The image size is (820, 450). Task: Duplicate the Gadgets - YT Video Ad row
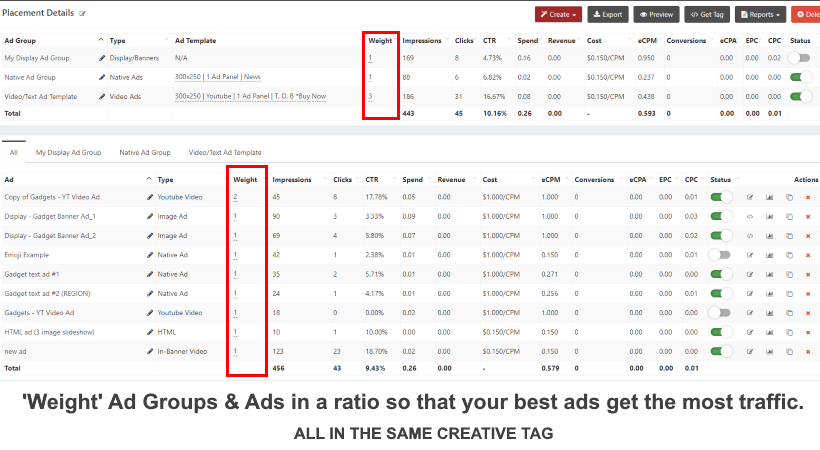point(789,313)
